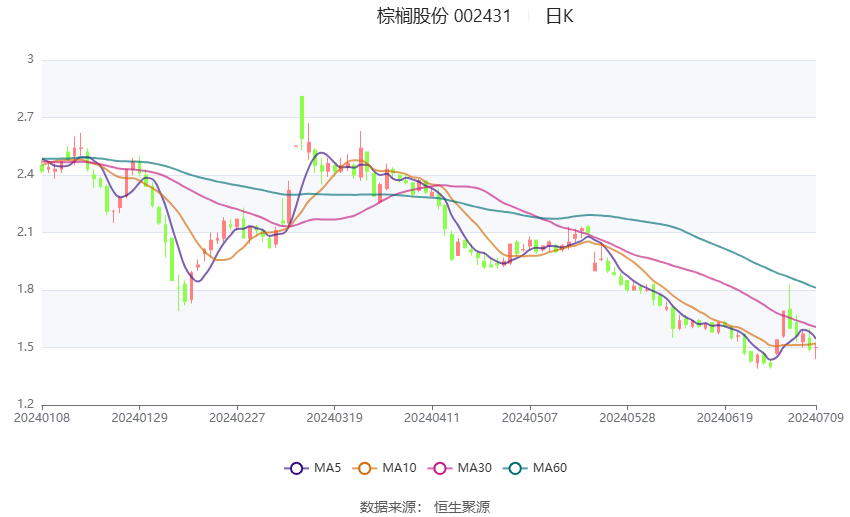Click x-axis date label 20240709
Screen dimensions: 850x517
[816, 418]
